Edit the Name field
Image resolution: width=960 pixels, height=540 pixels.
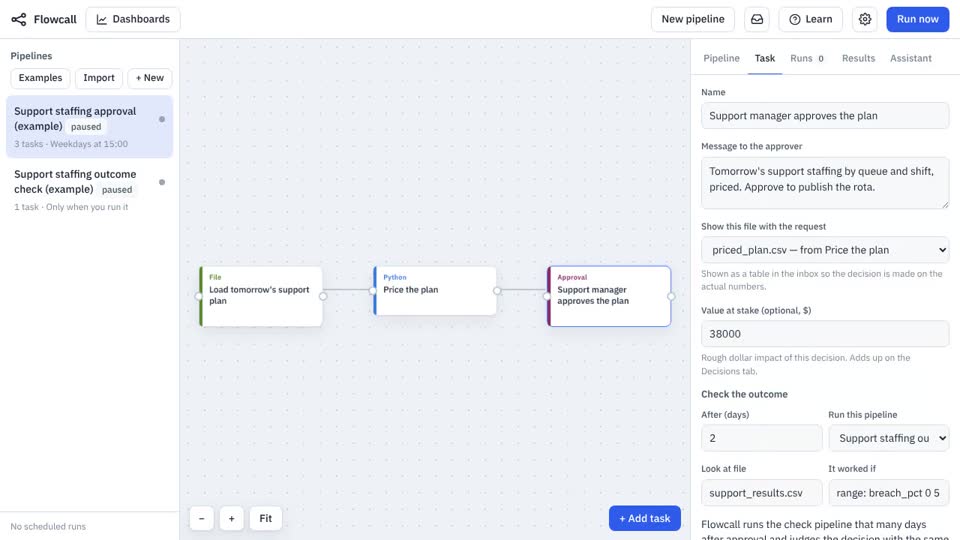point(825,116)
